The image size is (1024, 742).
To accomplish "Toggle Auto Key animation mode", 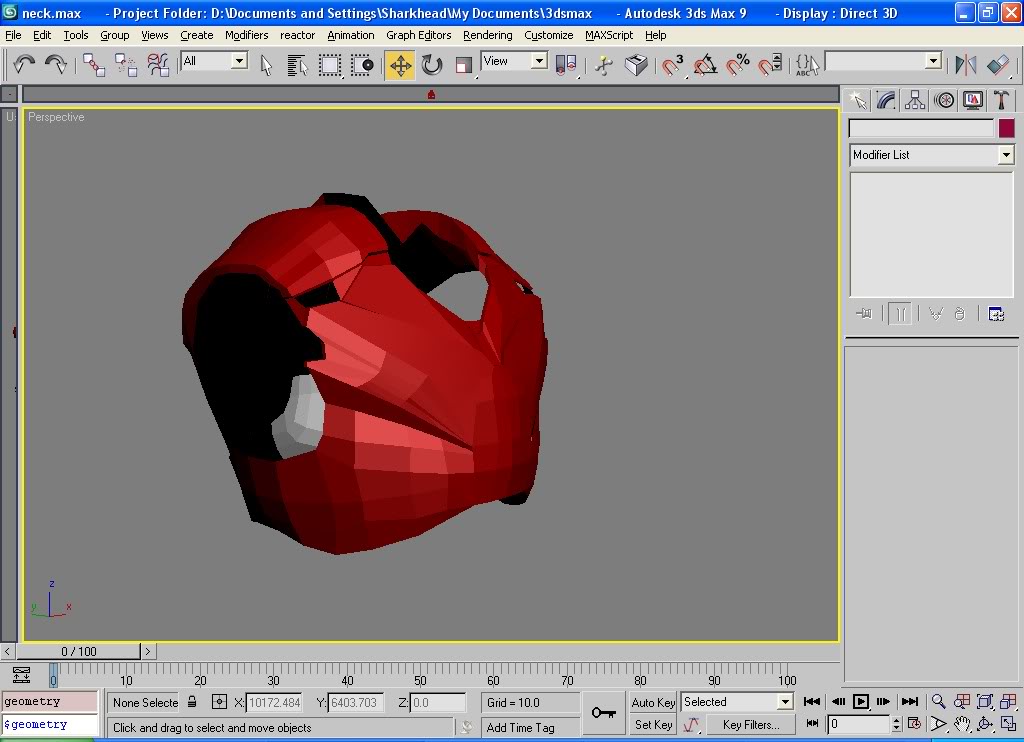I will 653,702.
